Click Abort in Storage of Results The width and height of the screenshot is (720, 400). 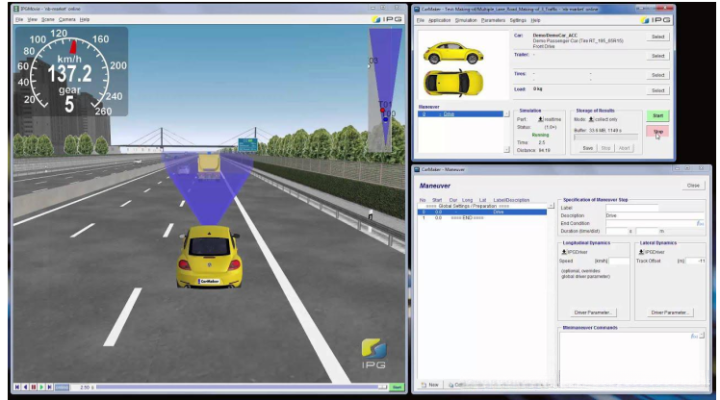coord(624,148)
